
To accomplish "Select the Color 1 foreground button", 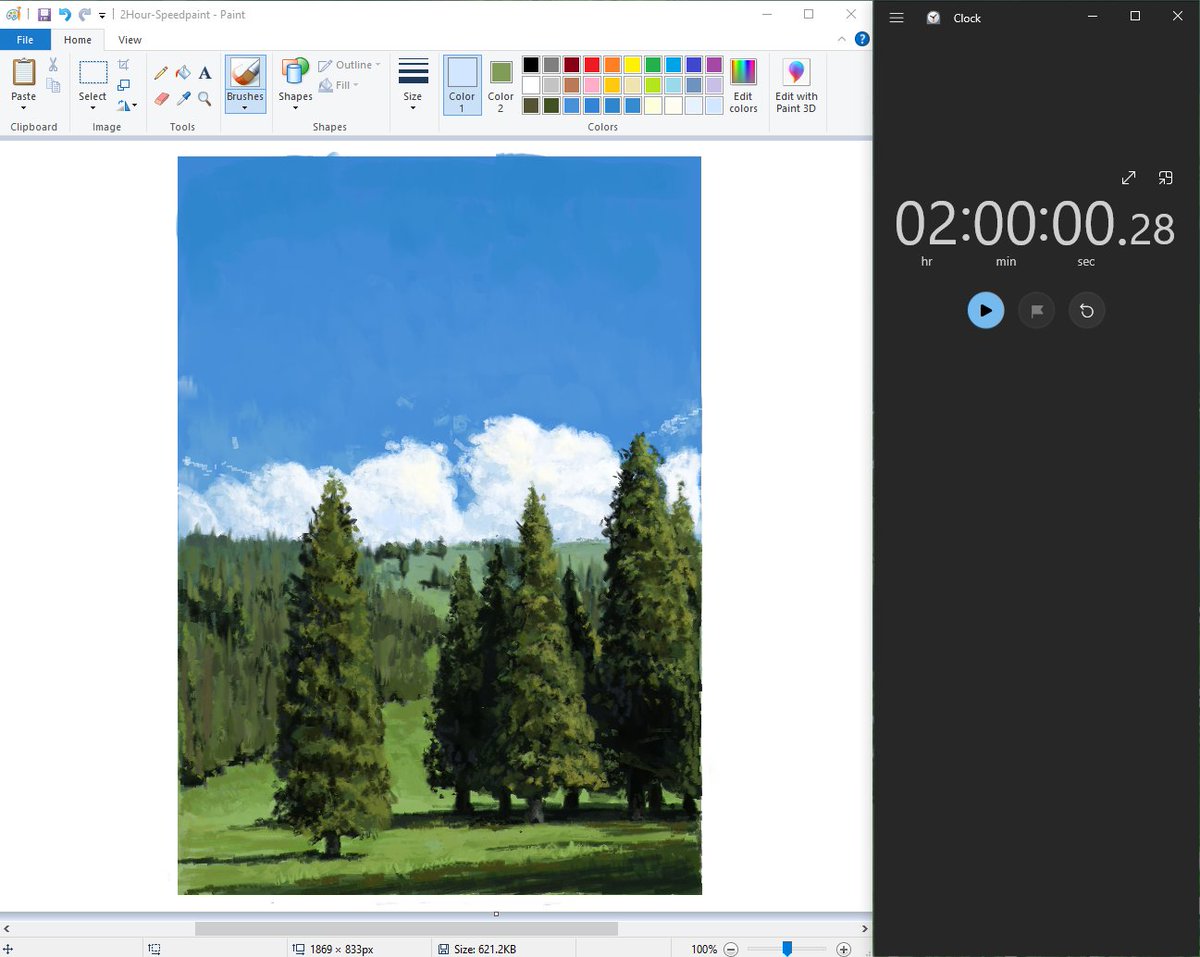I will pos(462,85).
